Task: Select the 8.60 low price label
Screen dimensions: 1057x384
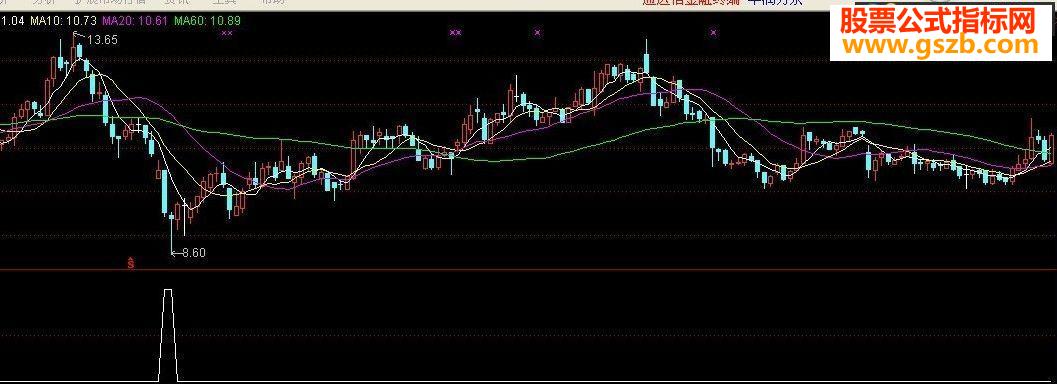Action: tap(193, 253)
